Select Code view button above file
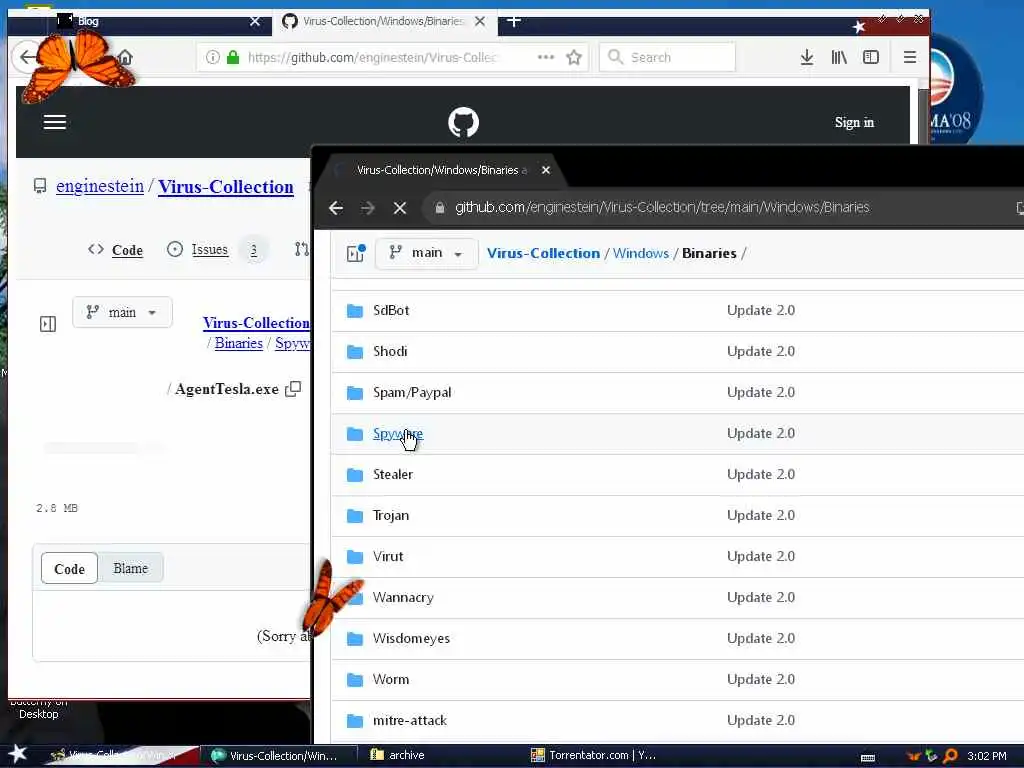Viewport: 1024px width, 768px height. tap(69, 568)
